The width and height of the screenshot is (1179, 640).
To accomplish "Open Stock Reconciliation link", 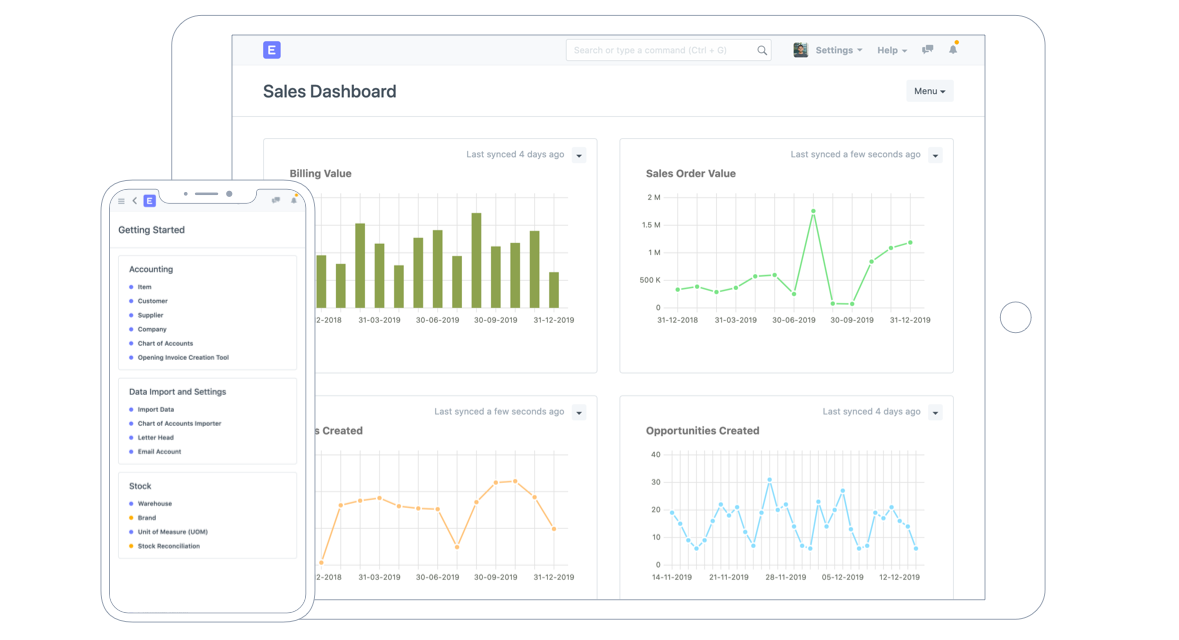I will [168, 546].
